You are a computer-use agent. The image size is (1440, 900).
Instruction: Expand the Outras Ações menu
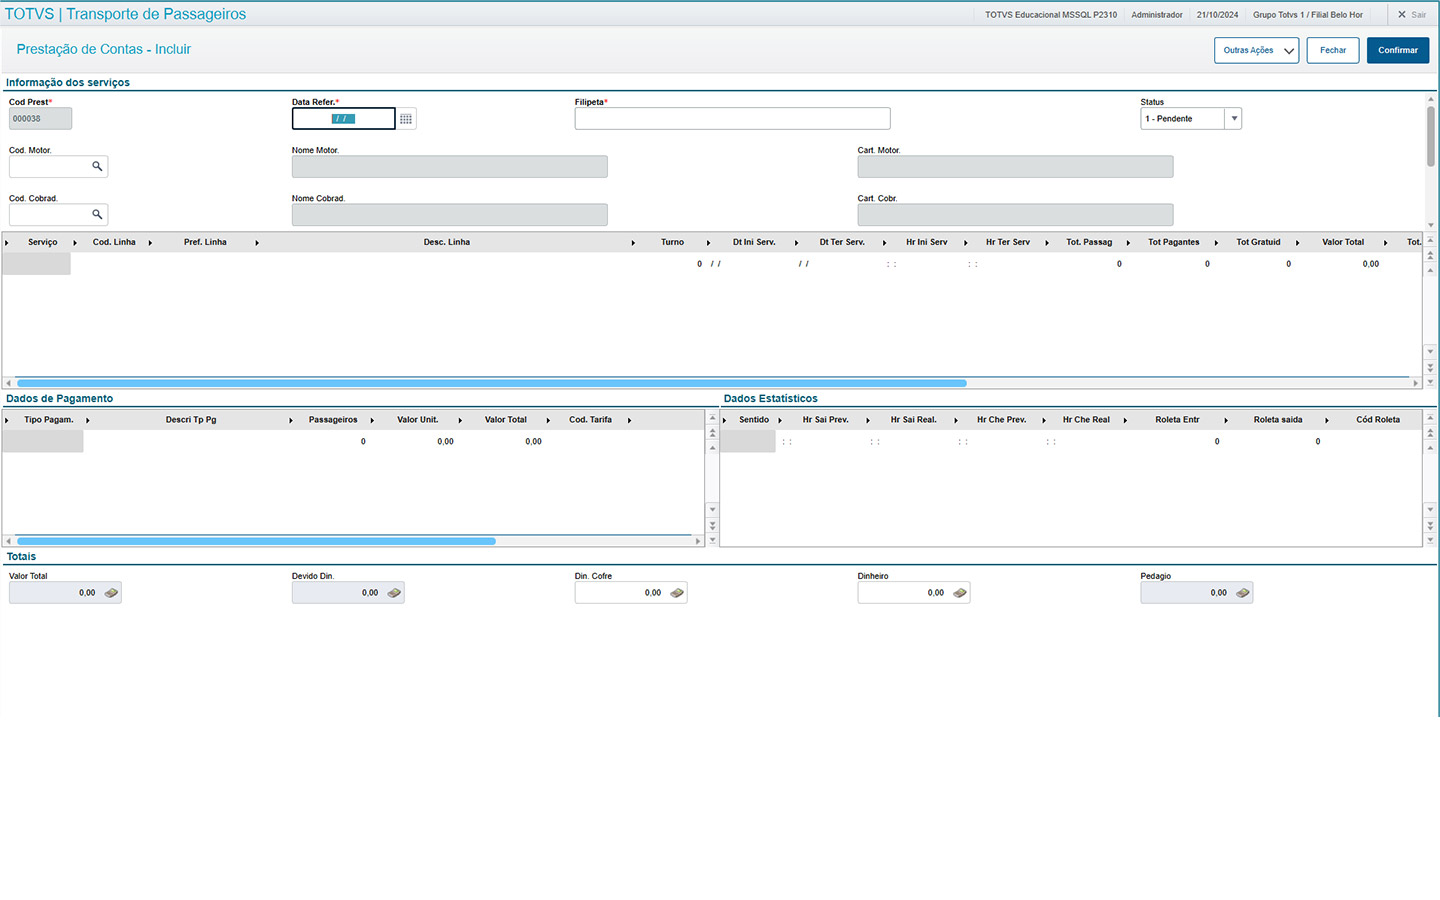(x=1256, y=50)
